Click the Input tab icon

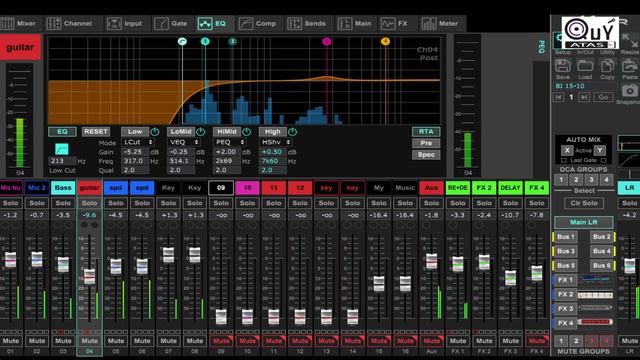pyautogui.click(x=114, y=24)
